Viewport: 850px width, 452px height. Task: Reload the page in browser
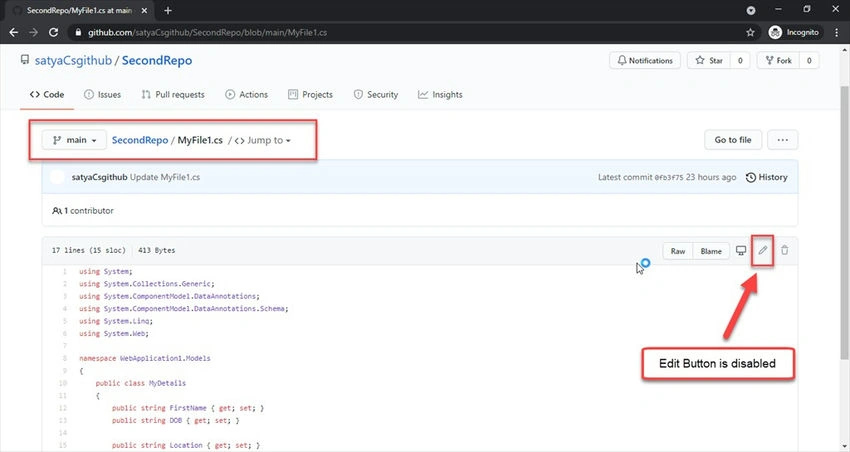point(53,33)
